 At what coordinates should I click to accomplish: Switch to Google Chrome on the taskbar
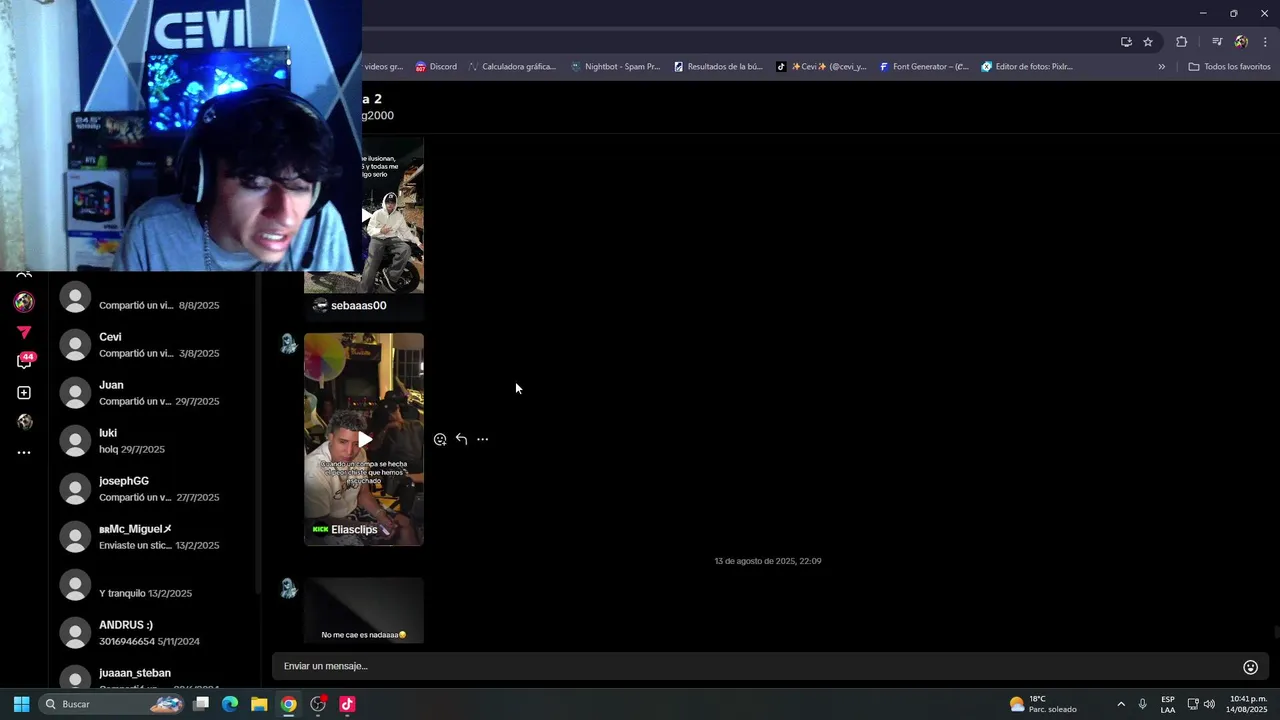288,704
